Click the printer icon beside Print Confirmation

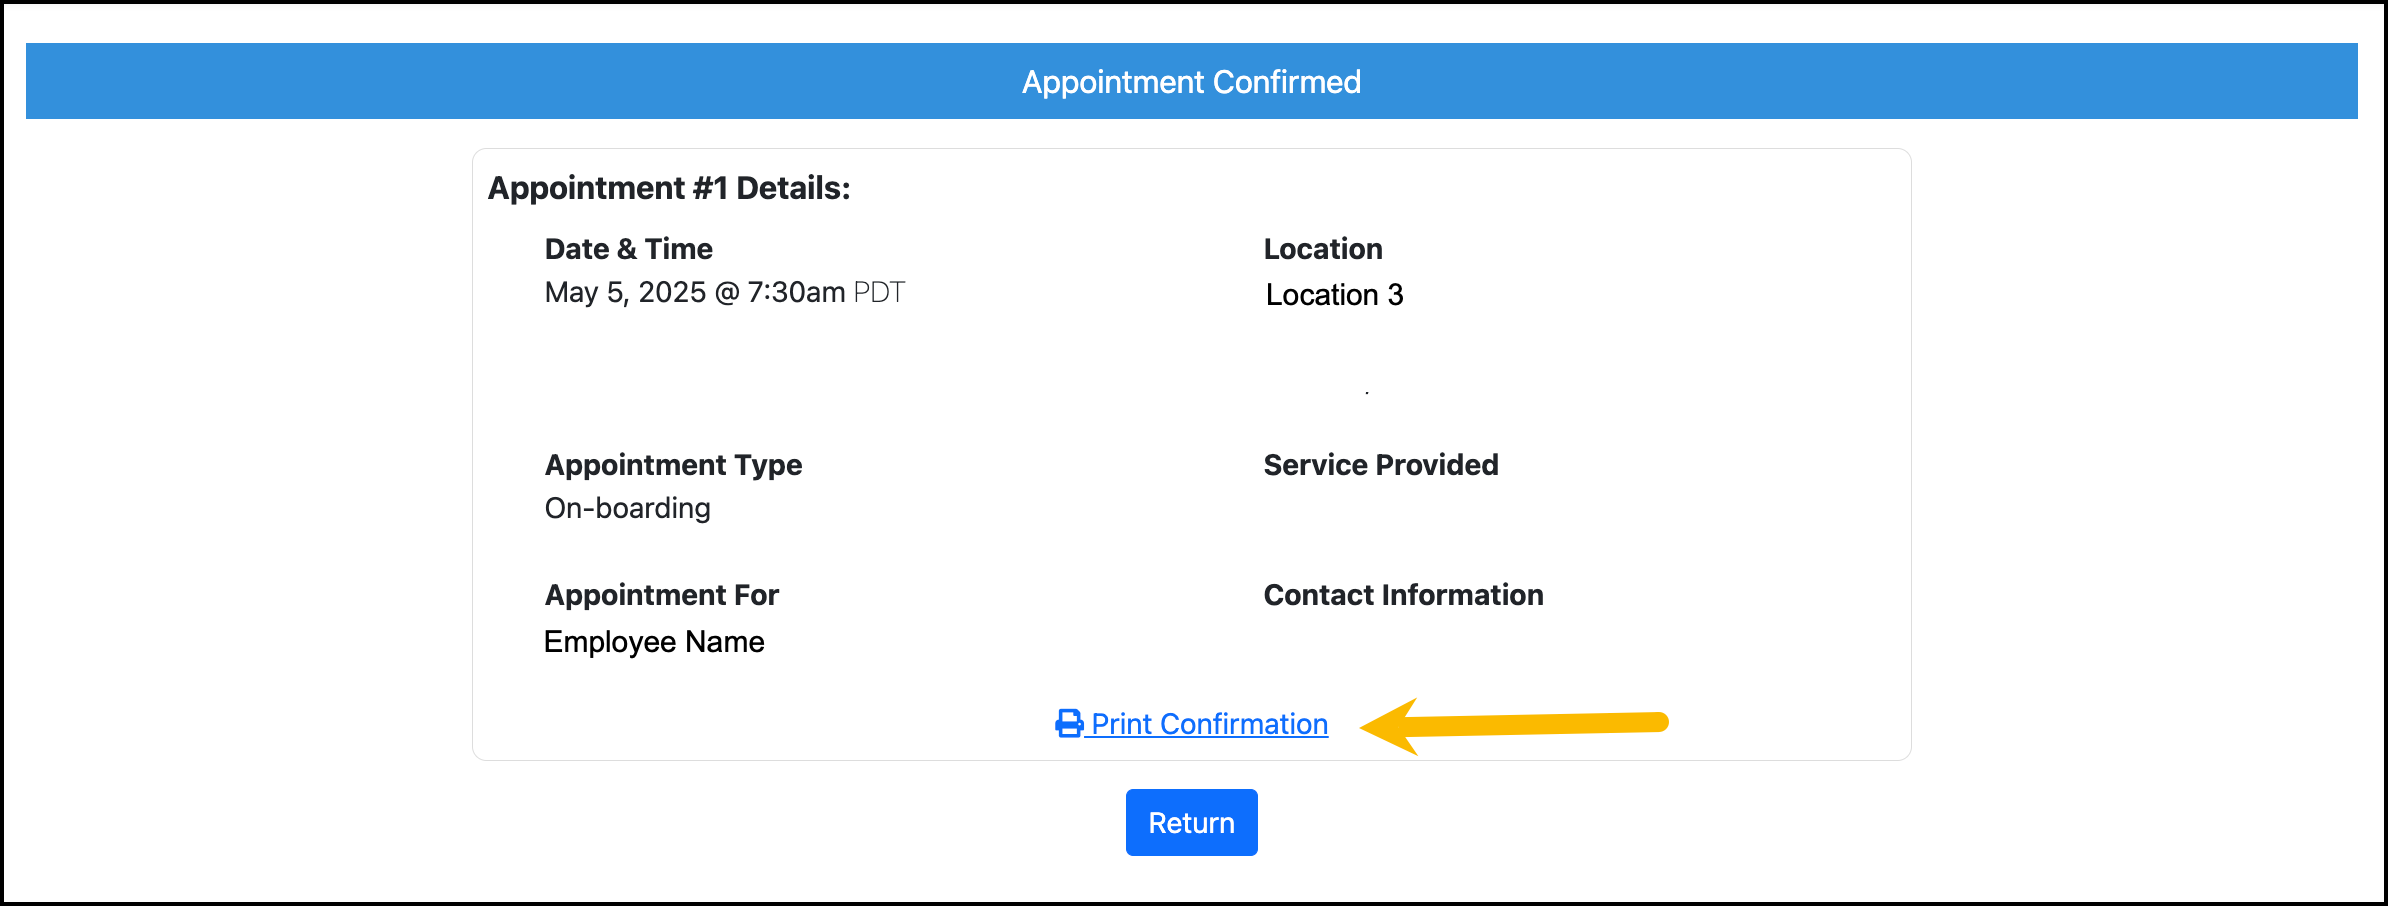1068,723
